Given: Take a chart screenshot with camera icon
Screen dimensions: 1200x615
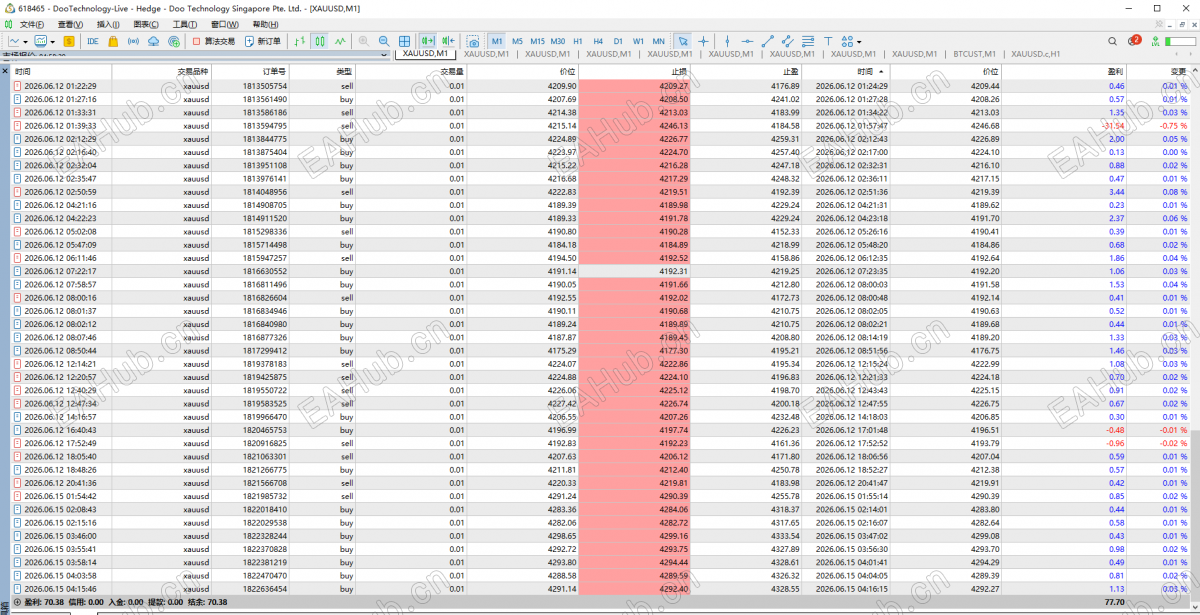Looking at the screenshot, I should pos(473,41).
